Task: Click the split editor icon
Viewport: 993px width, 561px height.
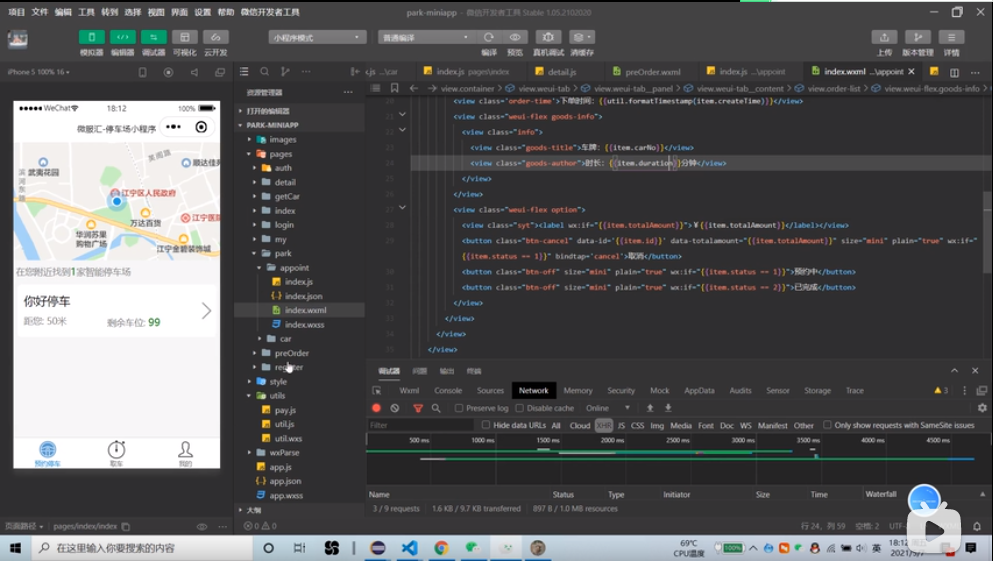Action: 954,72
